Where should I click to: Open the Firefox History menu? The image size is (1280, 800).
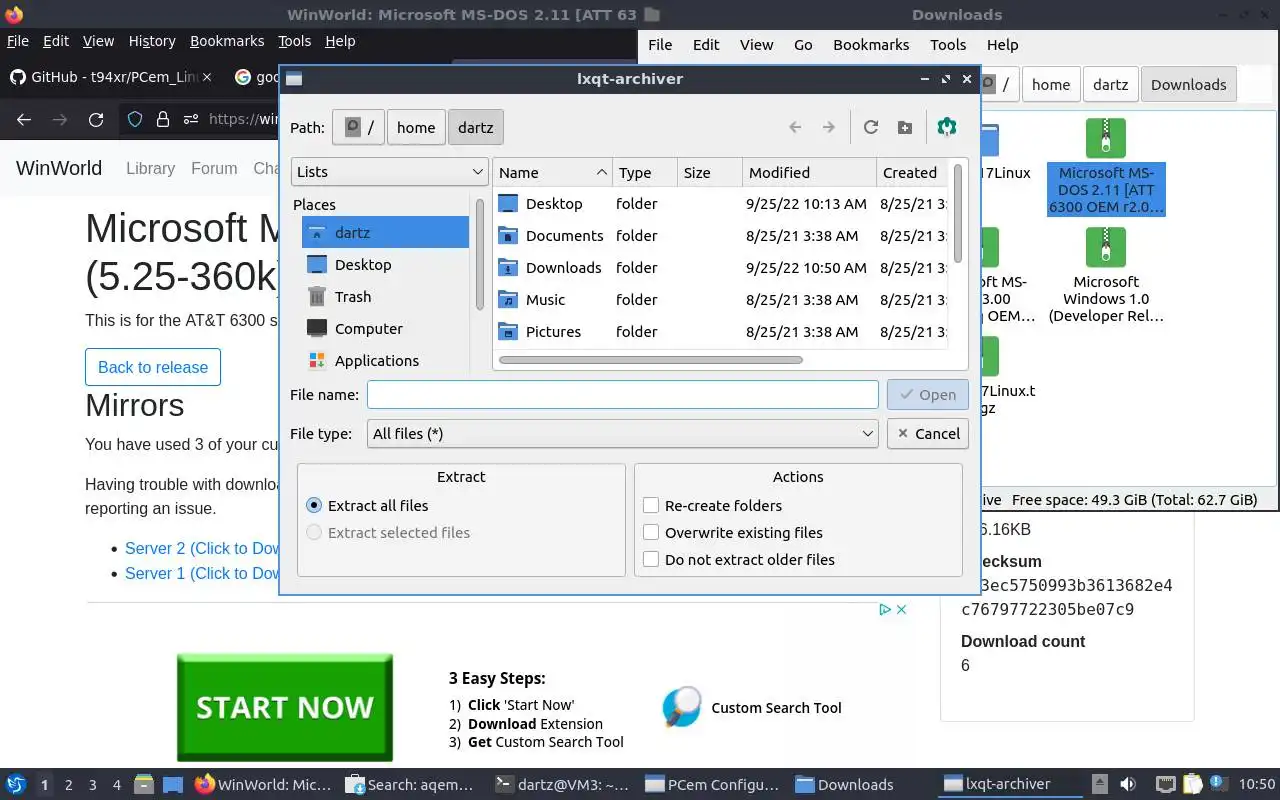pos(152,41)
